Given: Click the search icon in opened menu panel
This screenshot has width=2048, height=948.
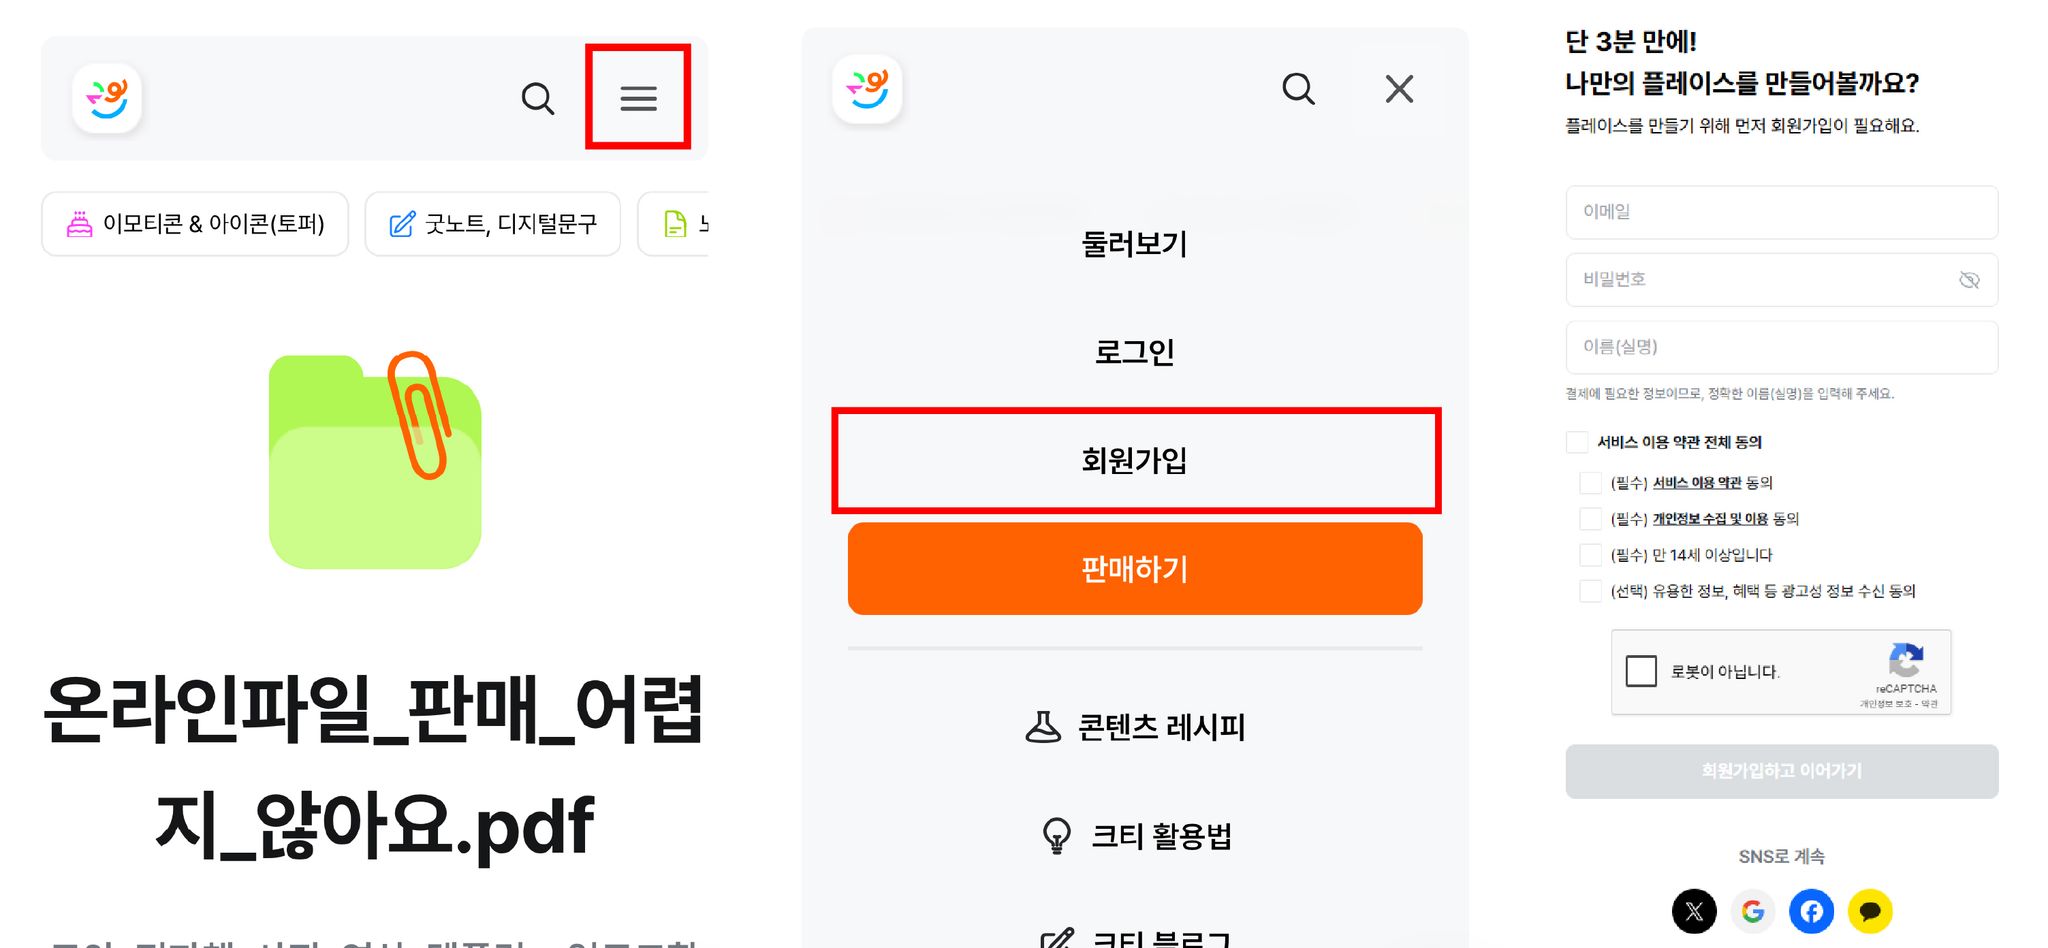Looking at the screenshot, I should tap(1298, 89).
